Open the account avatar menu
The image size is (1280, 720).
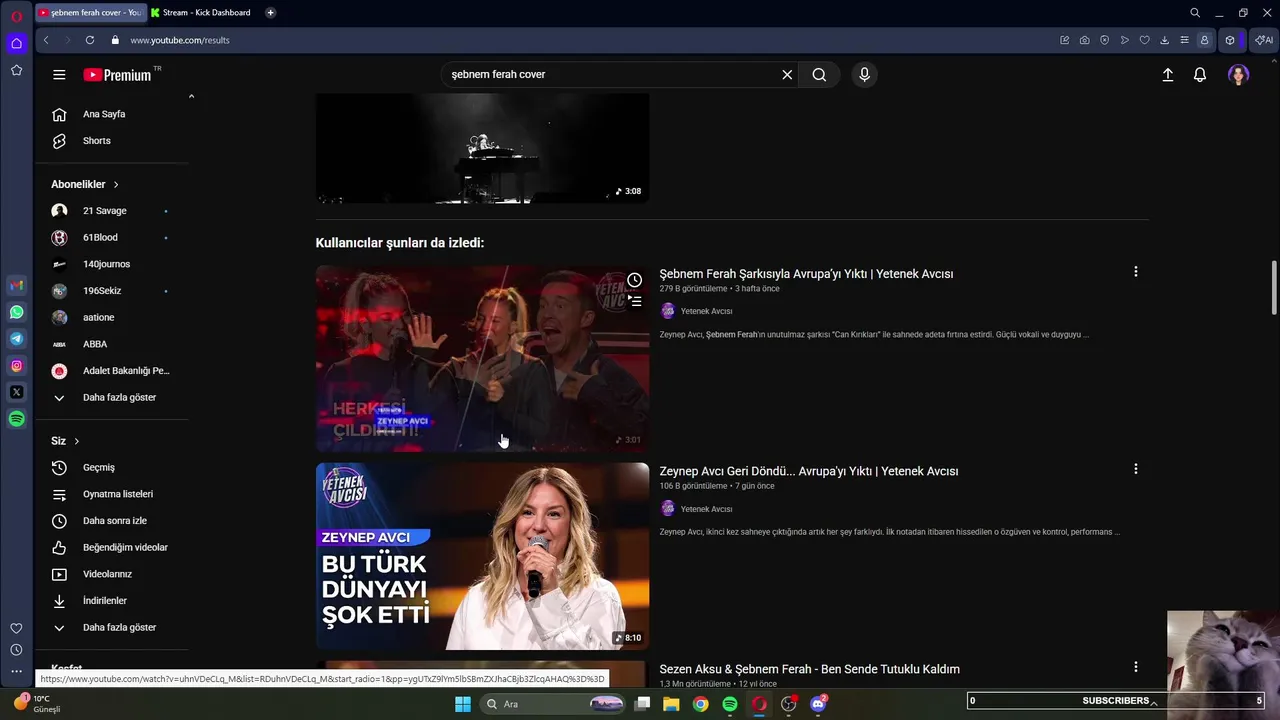pos(1238,74)
